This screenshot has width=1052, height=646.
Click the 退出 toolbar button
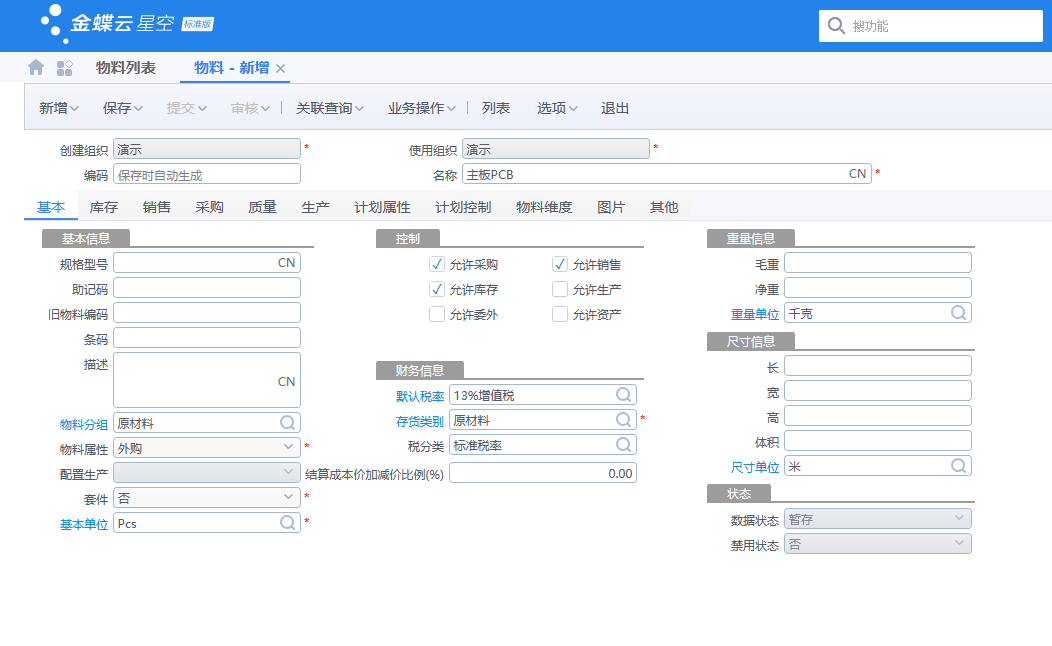(615, 108)
